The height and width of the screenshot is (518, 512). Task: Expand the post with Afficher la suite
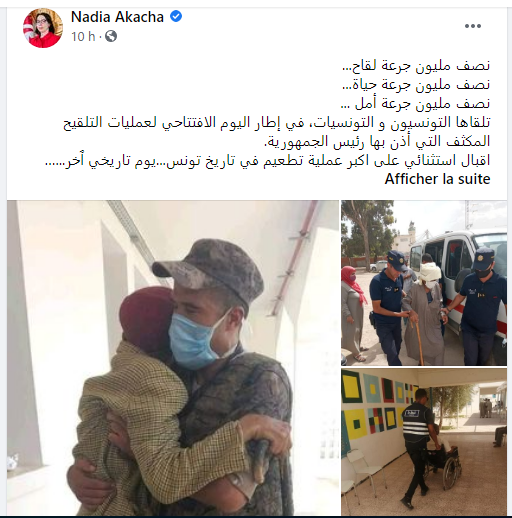pos(437,179)
